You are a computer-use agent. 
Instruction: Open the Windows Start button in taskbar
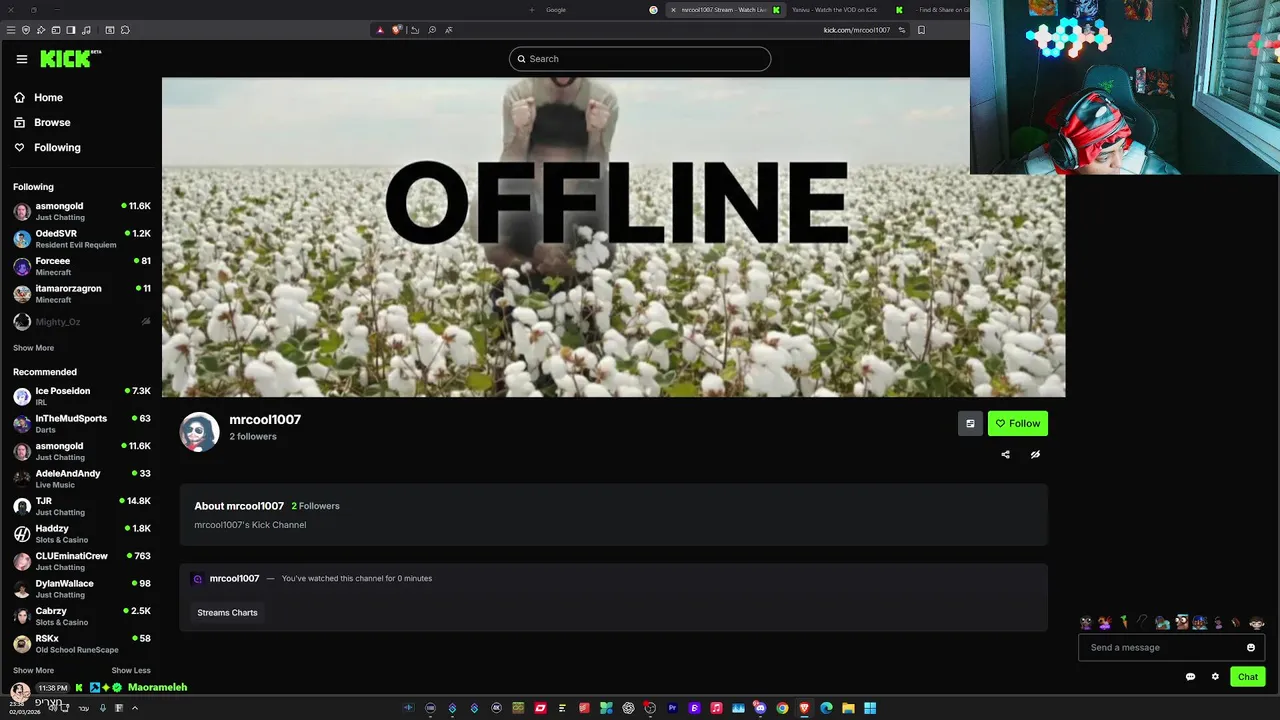pos(870,708)
